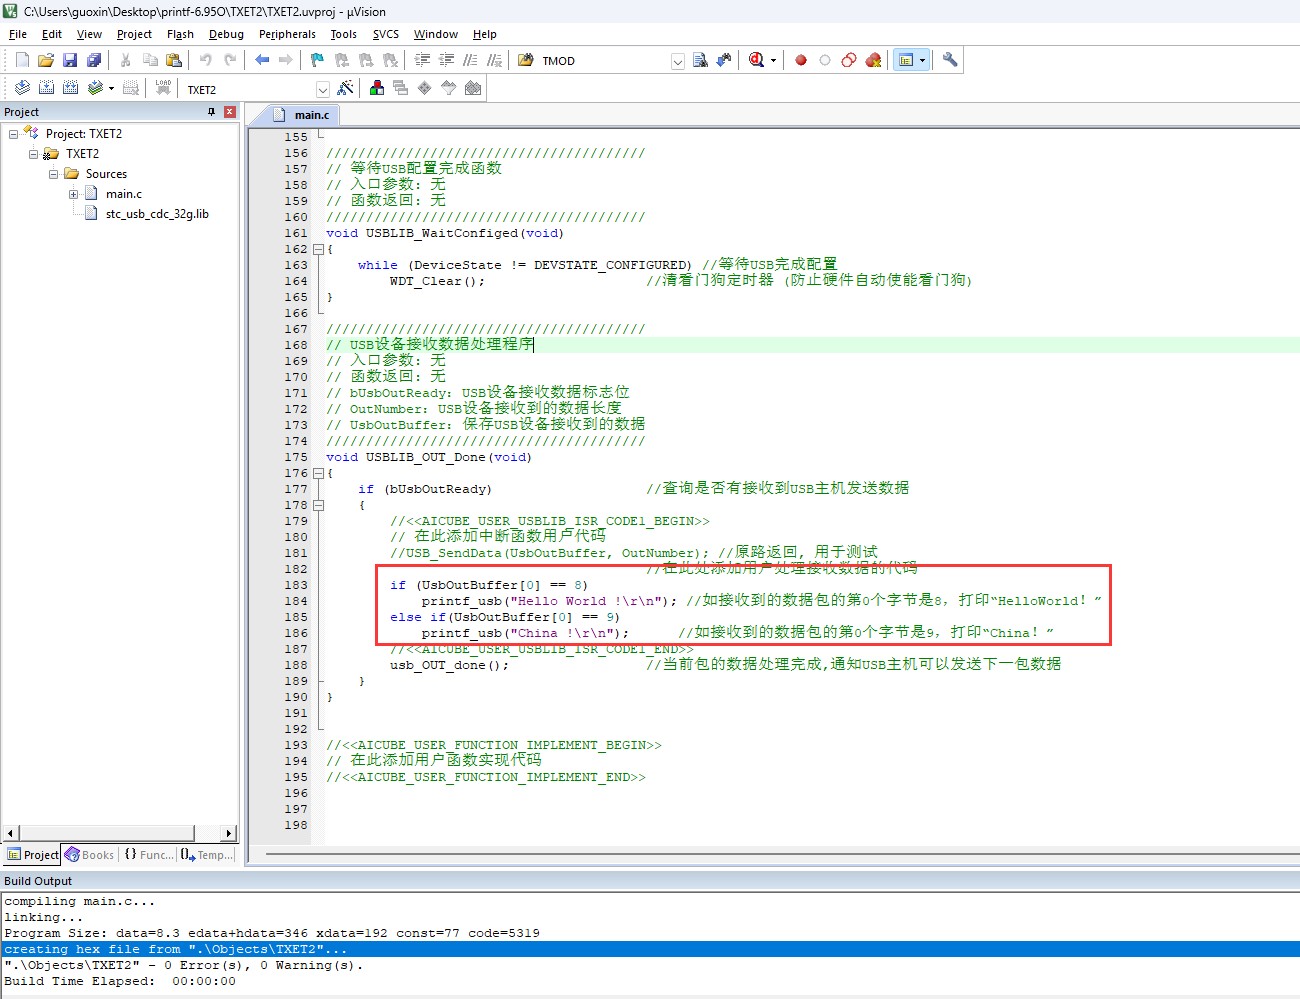The image size is (1300, 999).
Task: Navigate backwards with the blue left arrow
Action: pyautogui.click(x=262, y=60)
